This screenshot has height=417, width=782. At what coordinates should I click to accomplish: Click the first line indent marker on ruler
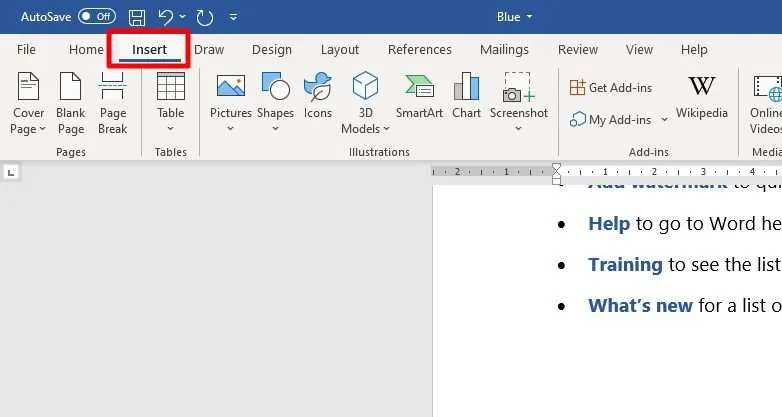[x=556, y=169]
